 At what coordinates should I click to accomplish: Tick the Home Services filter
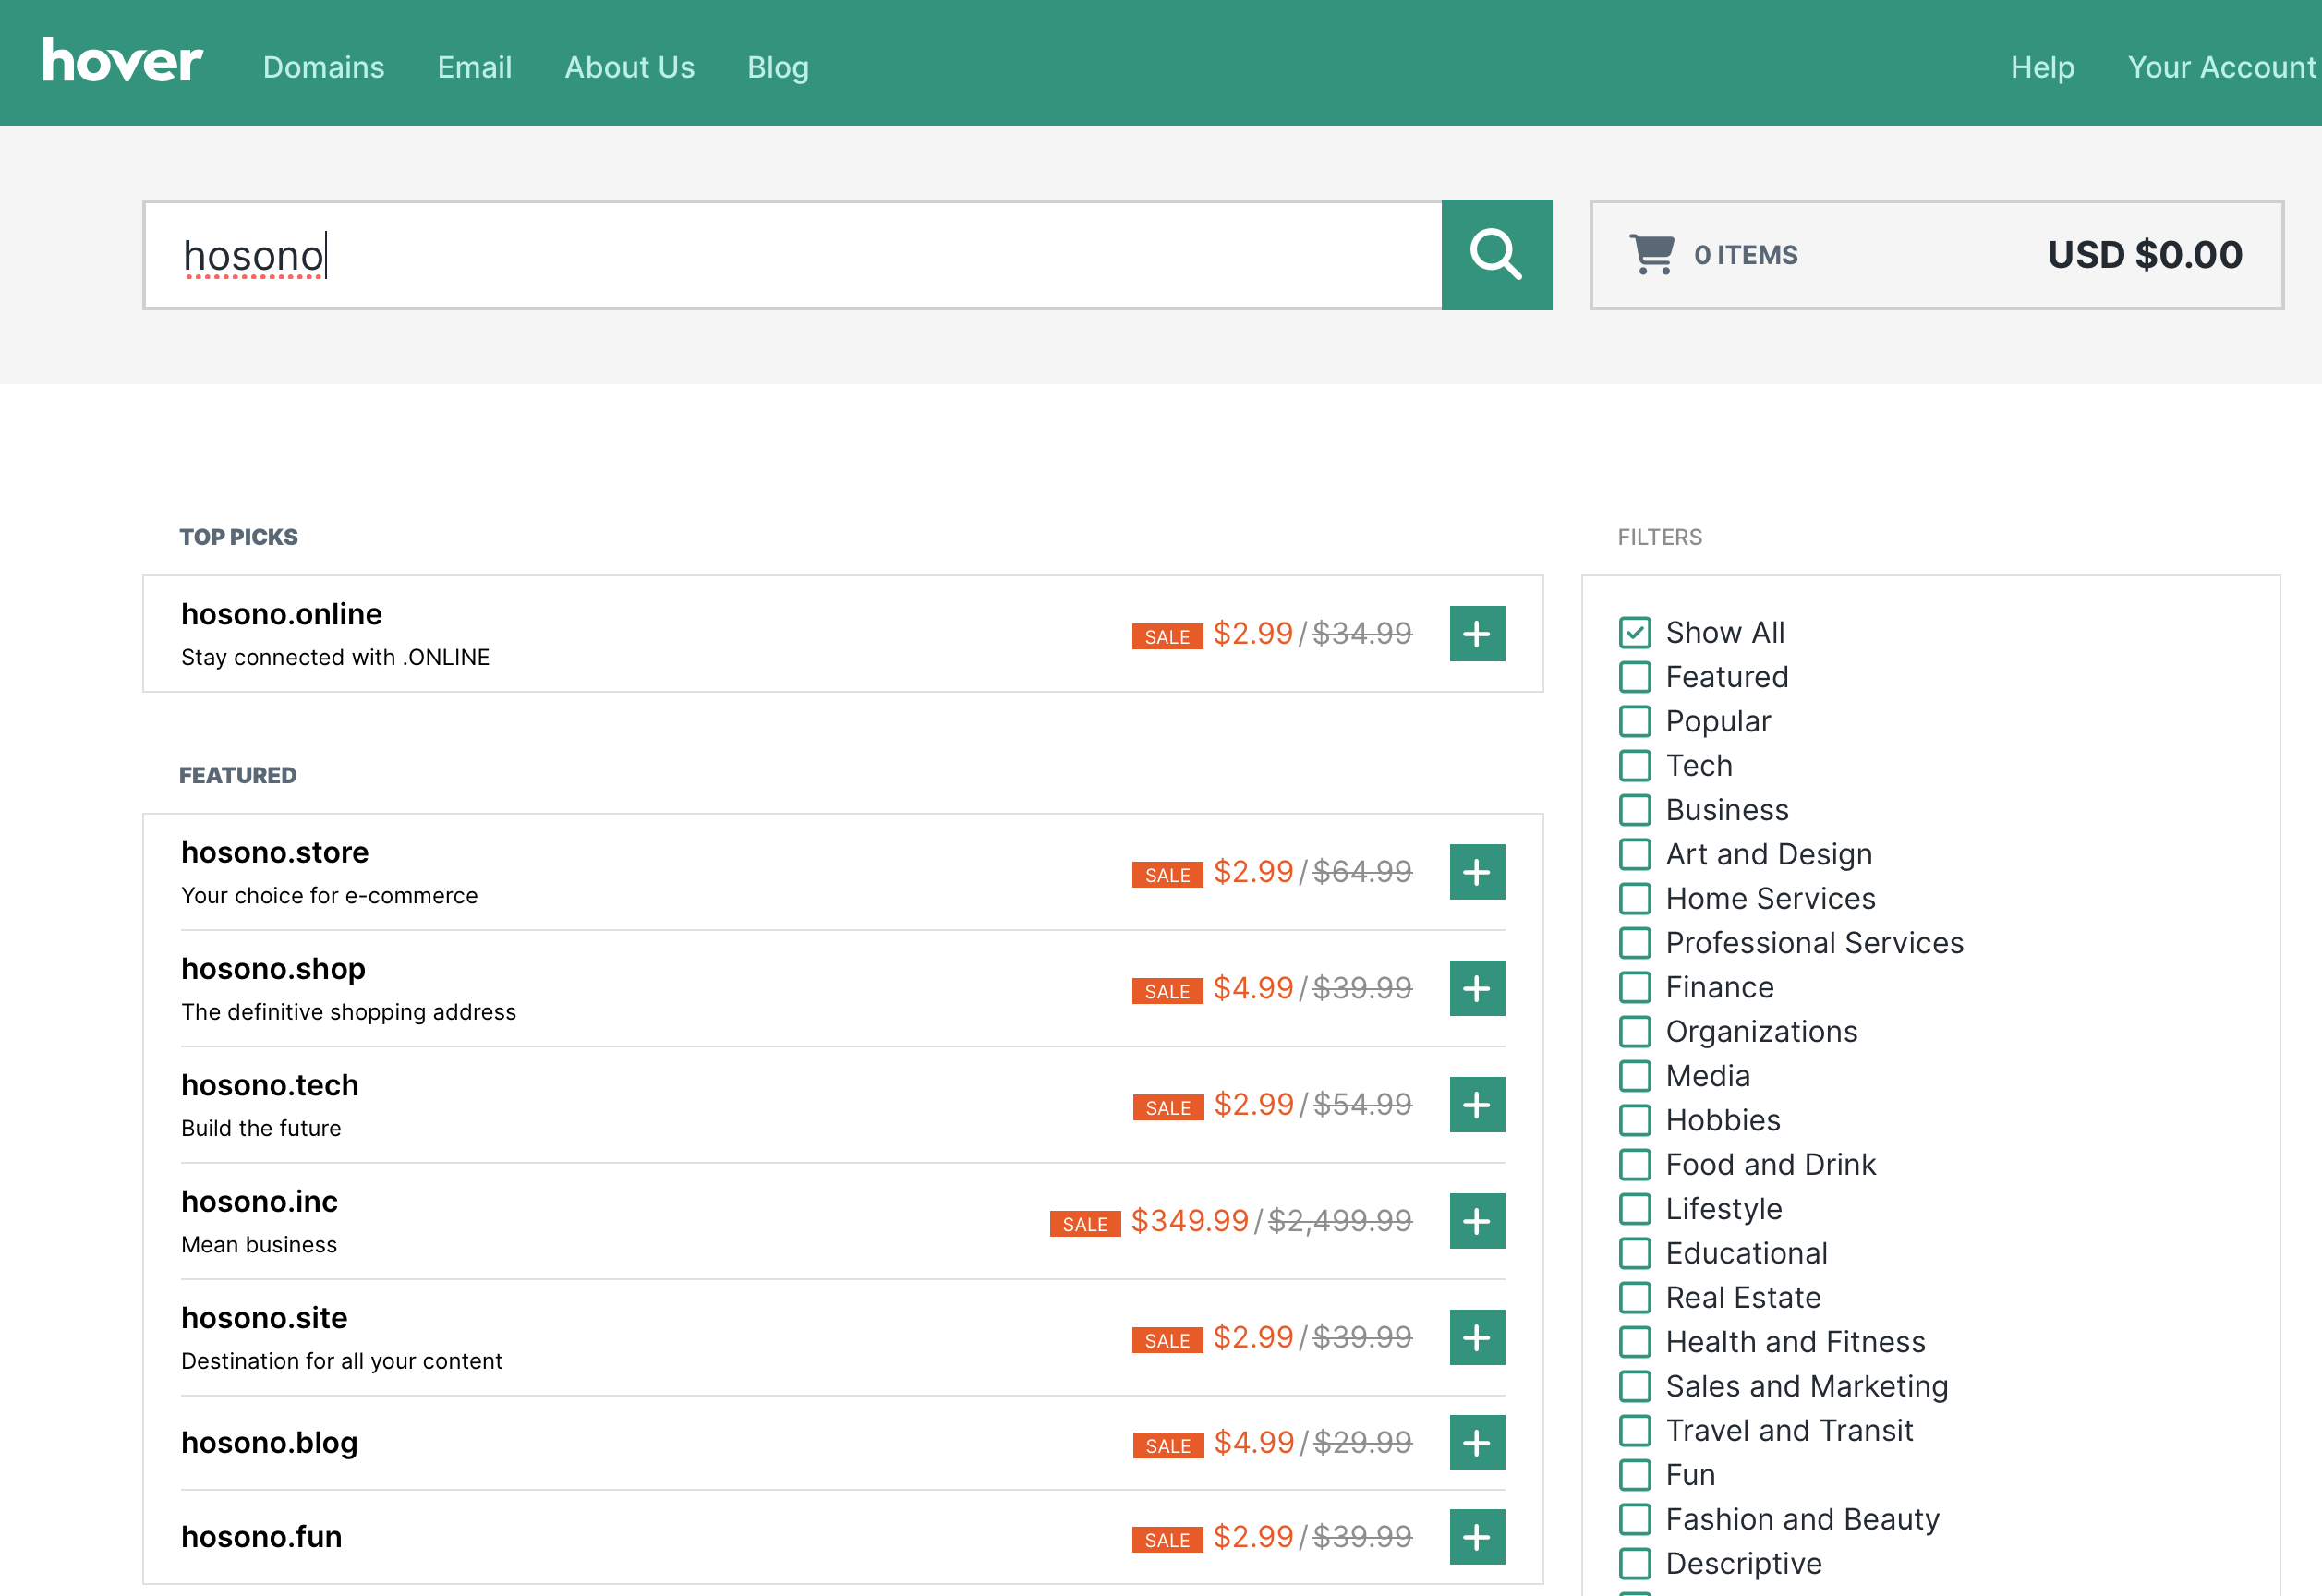(x=1635, y=898)
